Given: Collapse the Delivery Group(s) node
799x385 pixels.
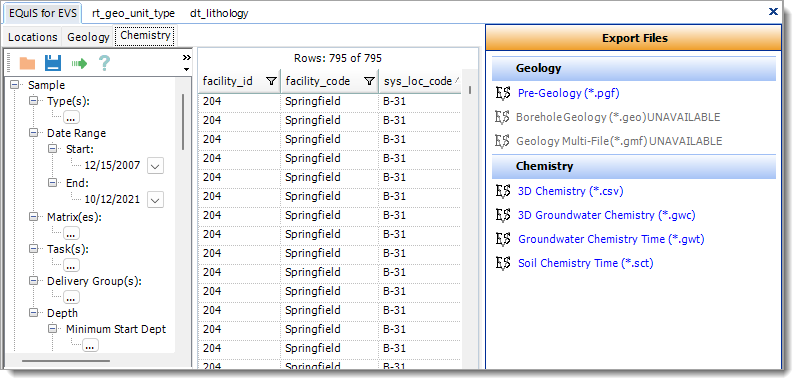Looking at the screenshot, I should point(34,281).
